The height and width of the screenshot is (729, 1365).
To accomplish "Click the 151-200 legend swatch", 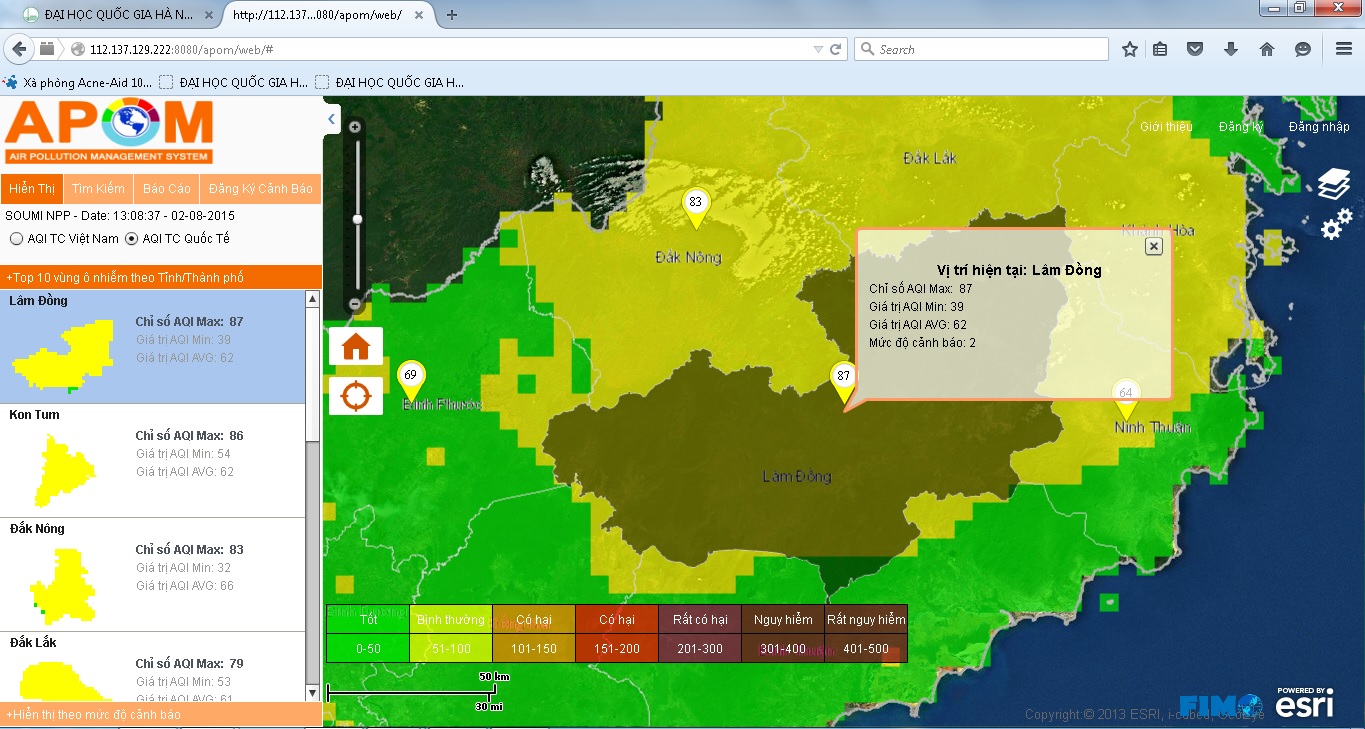I will (x=617, y=648).
